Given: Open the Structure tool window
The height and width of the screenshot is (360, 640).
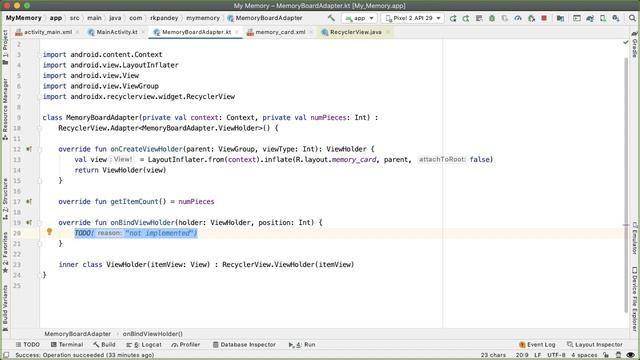Looking at the screenshot, I should [x=5, y=199].
